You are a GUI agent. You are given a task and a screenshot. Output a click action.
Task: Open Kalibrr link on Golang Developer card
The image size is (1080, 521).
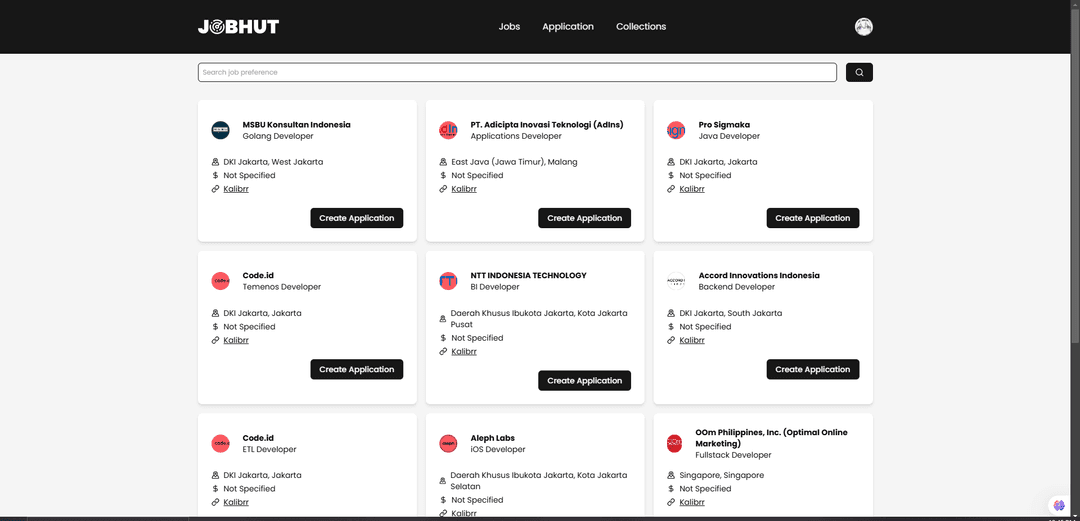pos(236,189)
